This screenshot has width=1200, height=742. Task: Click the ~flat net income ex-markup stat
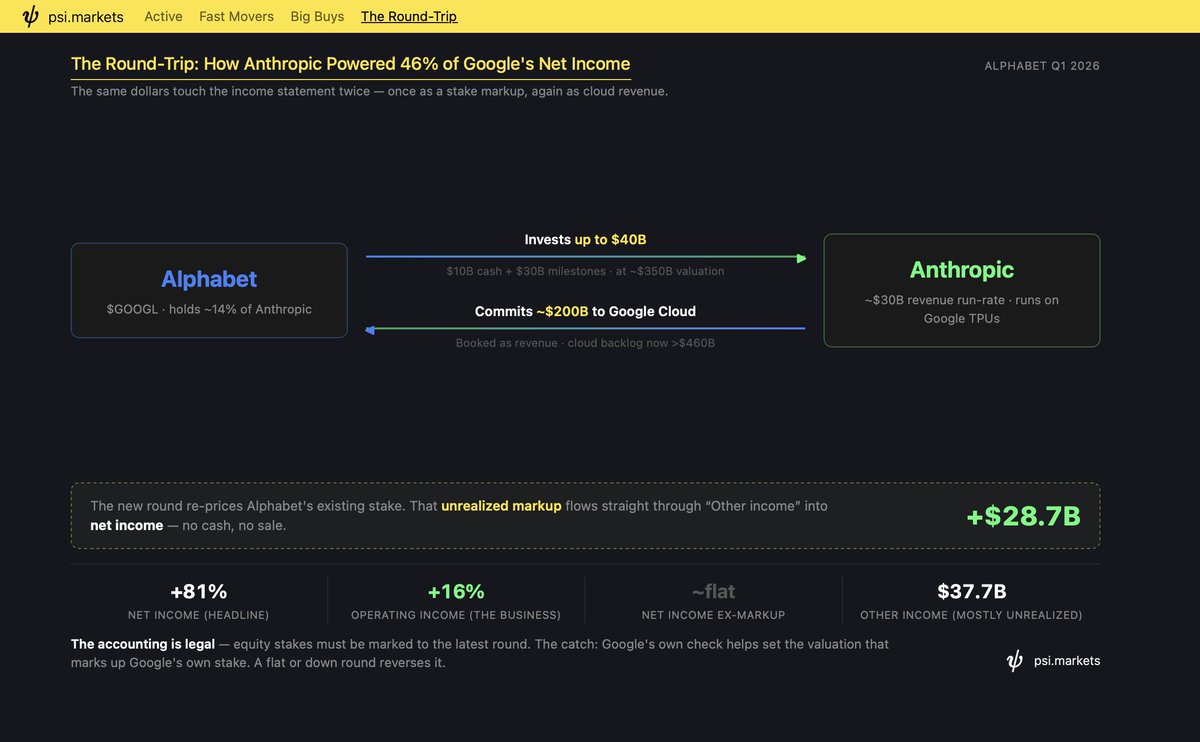click(713, 591)
